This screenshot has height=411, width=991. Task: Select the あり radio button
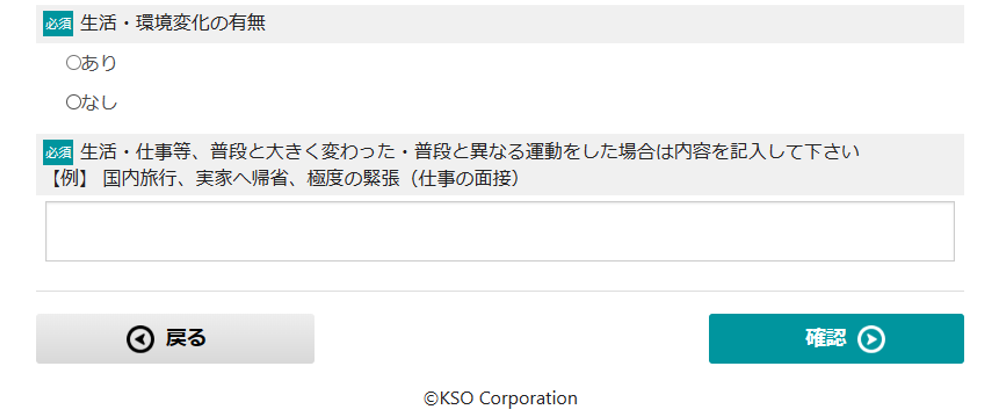(71, 63)
